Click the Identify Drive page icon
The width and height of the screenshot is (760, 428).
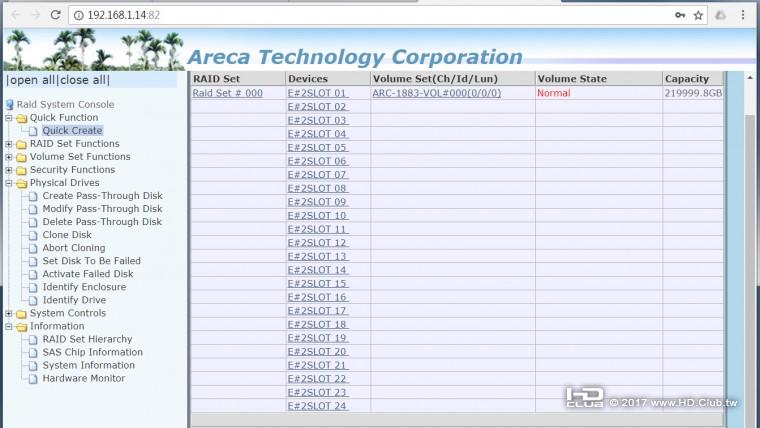(x=33, y=301)
